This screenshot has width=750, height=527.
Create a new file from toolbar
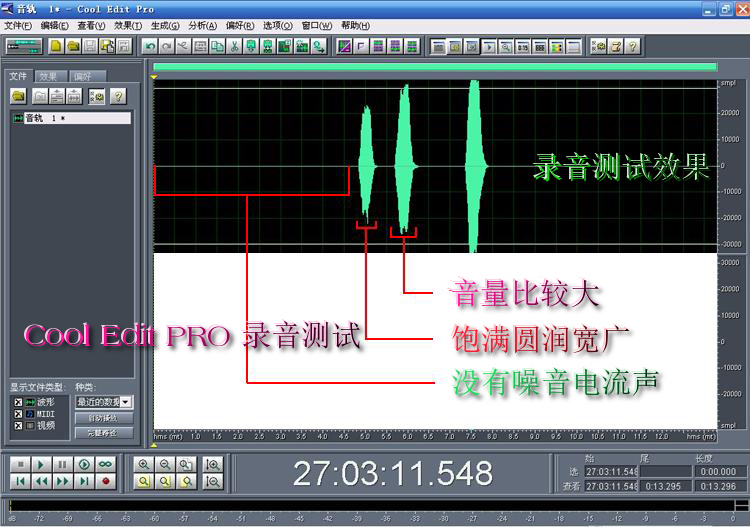pyautogui.click(x=56, y=46)
